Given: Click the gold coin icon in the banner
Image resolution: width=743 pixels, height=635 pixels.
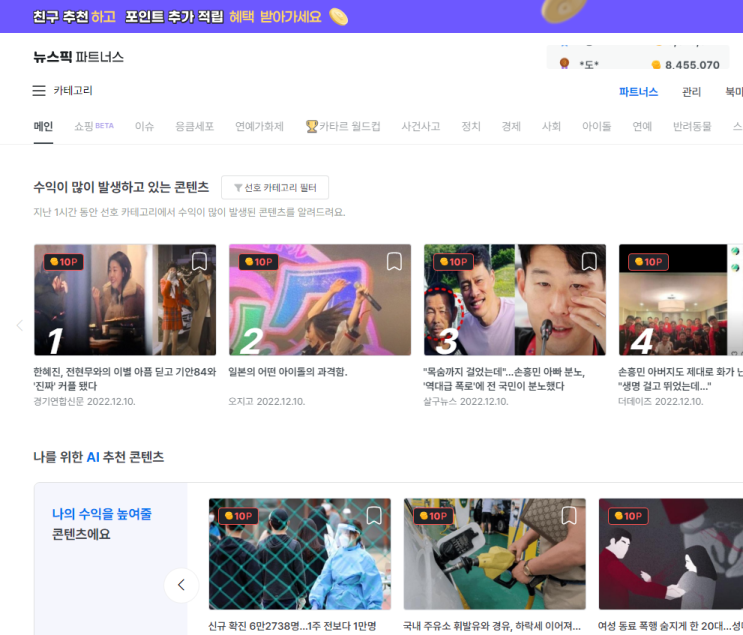Looking at the screenshot, I should (339, 17).
